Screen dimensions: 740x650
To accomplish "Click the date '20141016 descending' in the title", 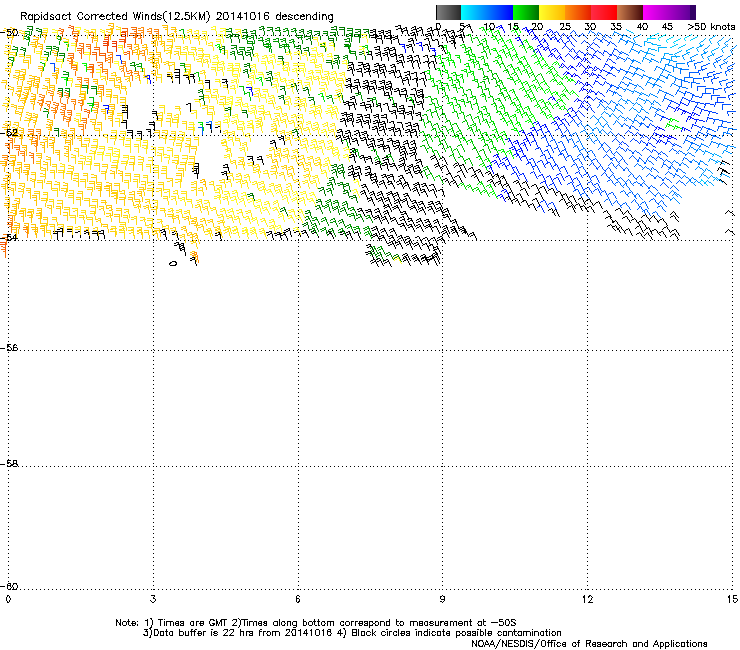I will tap(275, 17).
